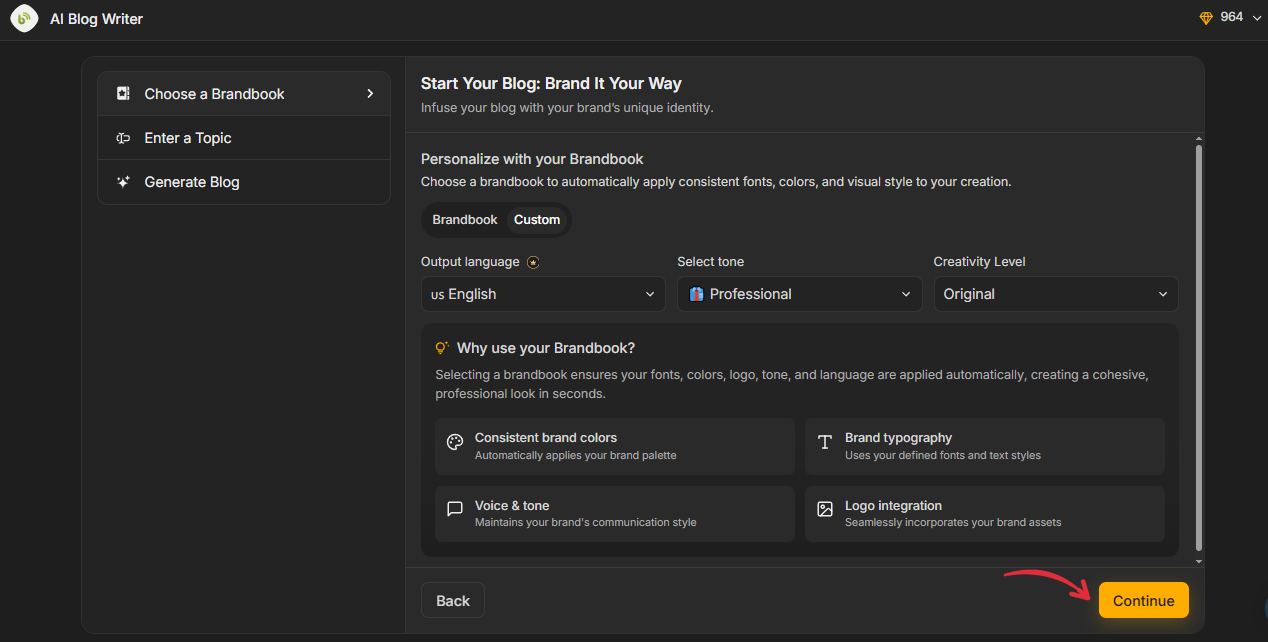
Task: Click the text Automatically applies your brand palette
Action: (576, 456)
